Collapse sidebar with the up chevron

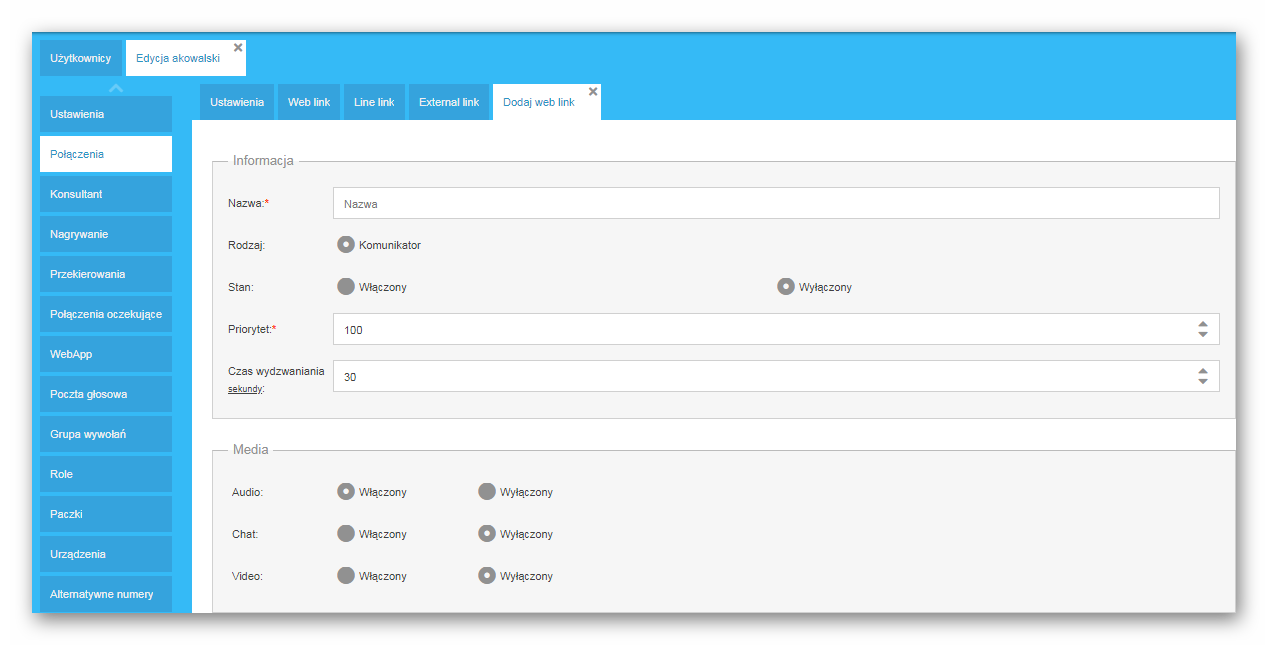pos(116,89)
